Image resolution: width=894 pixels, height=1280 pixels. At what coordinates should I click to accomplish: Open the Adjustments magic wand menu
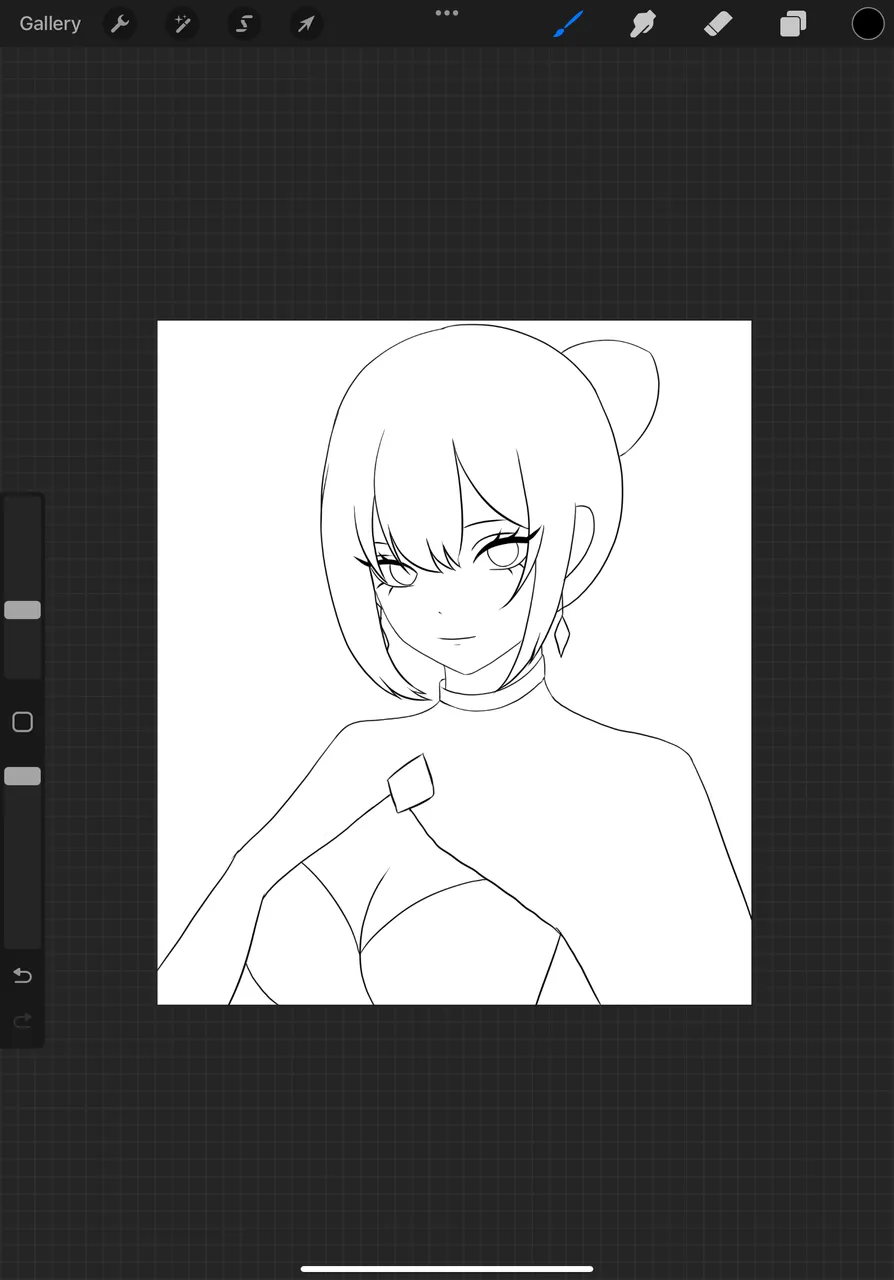[x=182, y=23]
